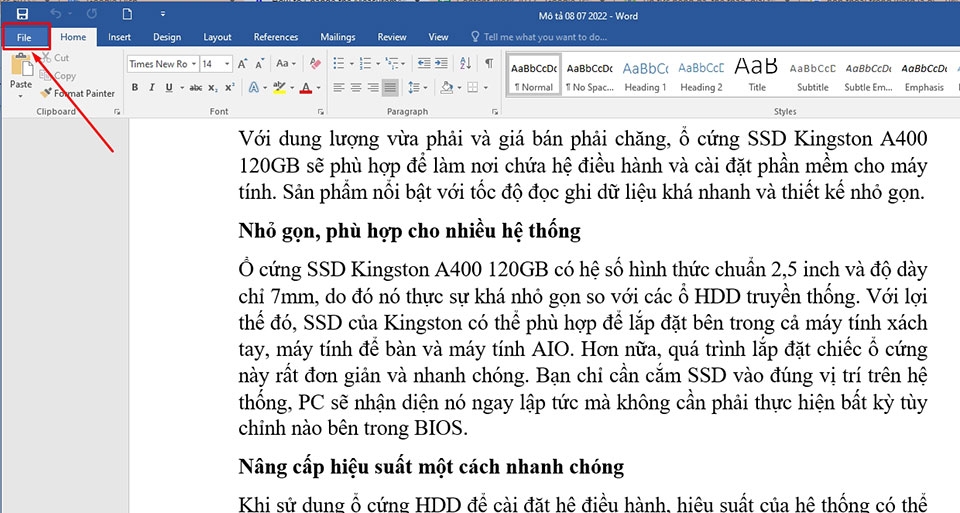Open Clipboard pane dialog launcher
This screenshot has height=513, width=960.
pyautogui.click(x=117, y=112)
